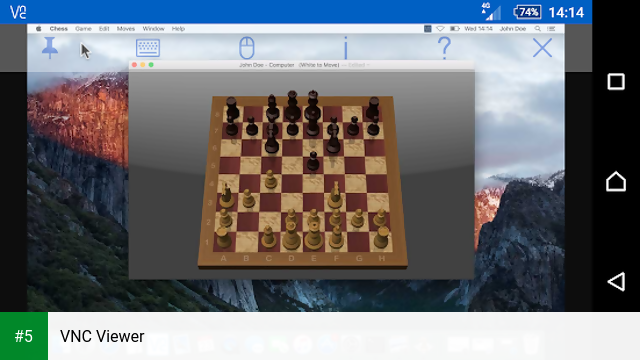Toggle the pin toolbar icon
The width and height of the screenshot is (640, 360).
pos(50,48)
